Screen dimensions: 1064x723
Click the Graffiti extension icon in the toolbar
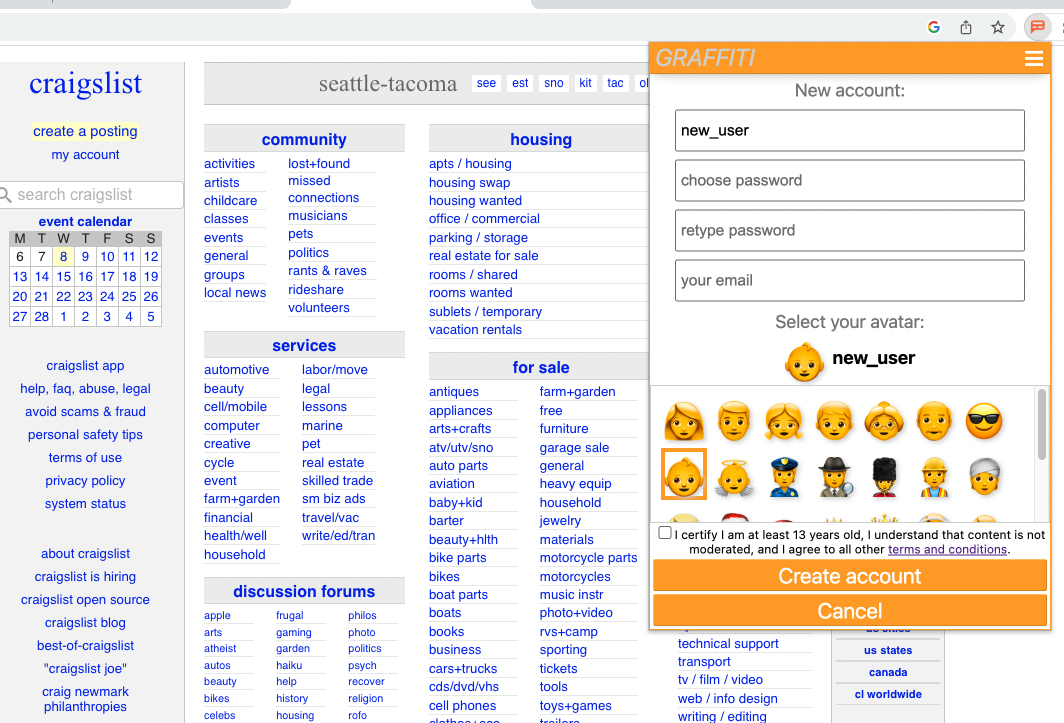1037,27
